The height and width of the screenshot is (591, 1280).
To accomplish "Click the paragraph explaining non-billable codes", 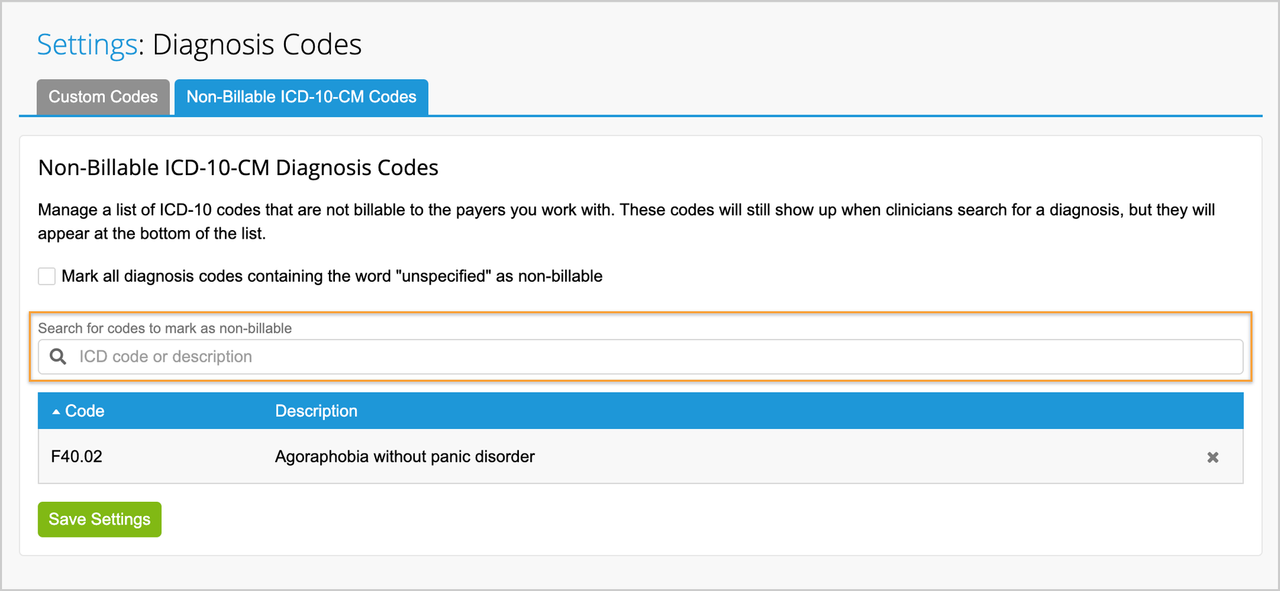I will 626,222.
